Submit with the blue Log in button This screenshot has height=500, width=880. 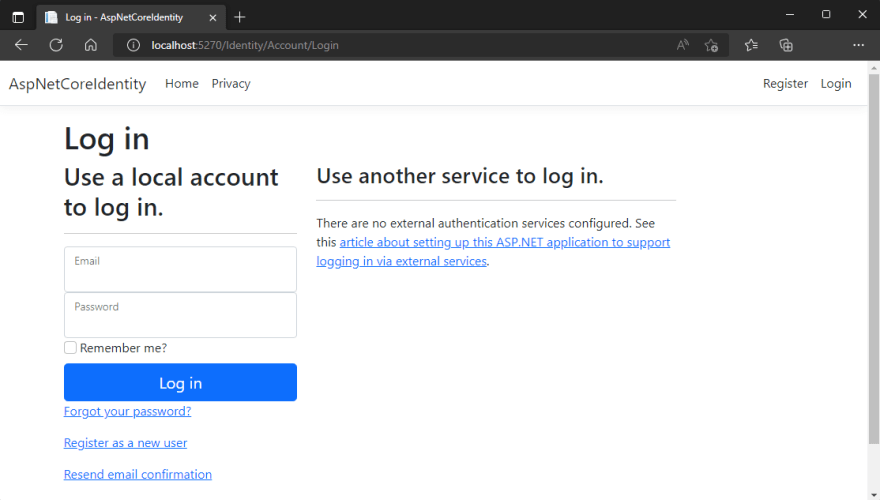coord(180,382)
